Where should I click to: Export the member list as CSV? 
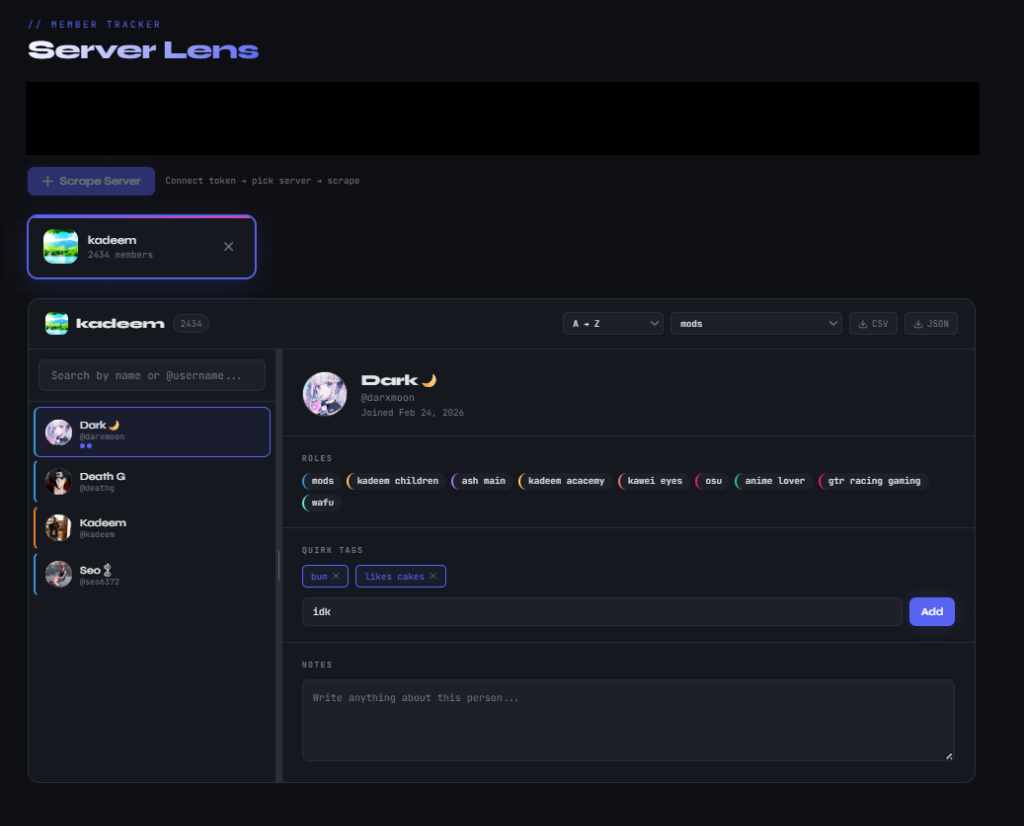tap(872, 323)
